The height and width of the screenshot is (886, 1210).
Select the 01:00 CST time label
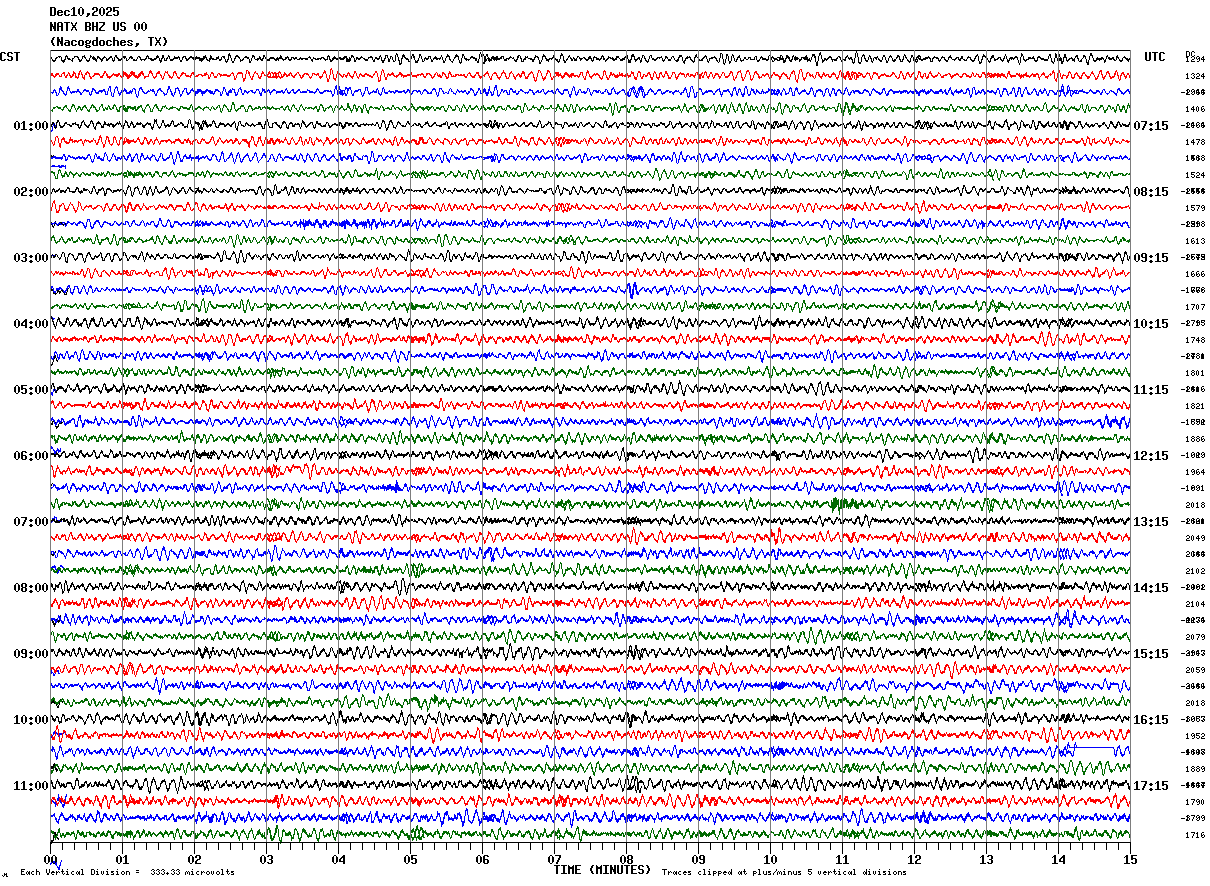(x=31, y=126)
